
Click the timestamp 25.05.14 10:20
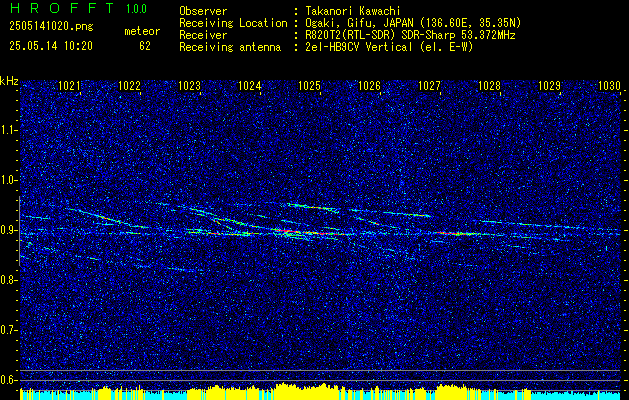[51, 46]
